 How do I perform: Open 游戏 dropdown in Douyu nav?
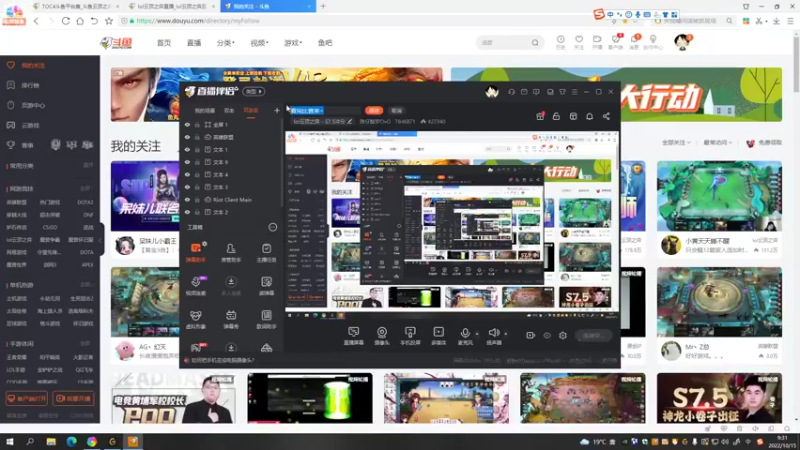293,43
